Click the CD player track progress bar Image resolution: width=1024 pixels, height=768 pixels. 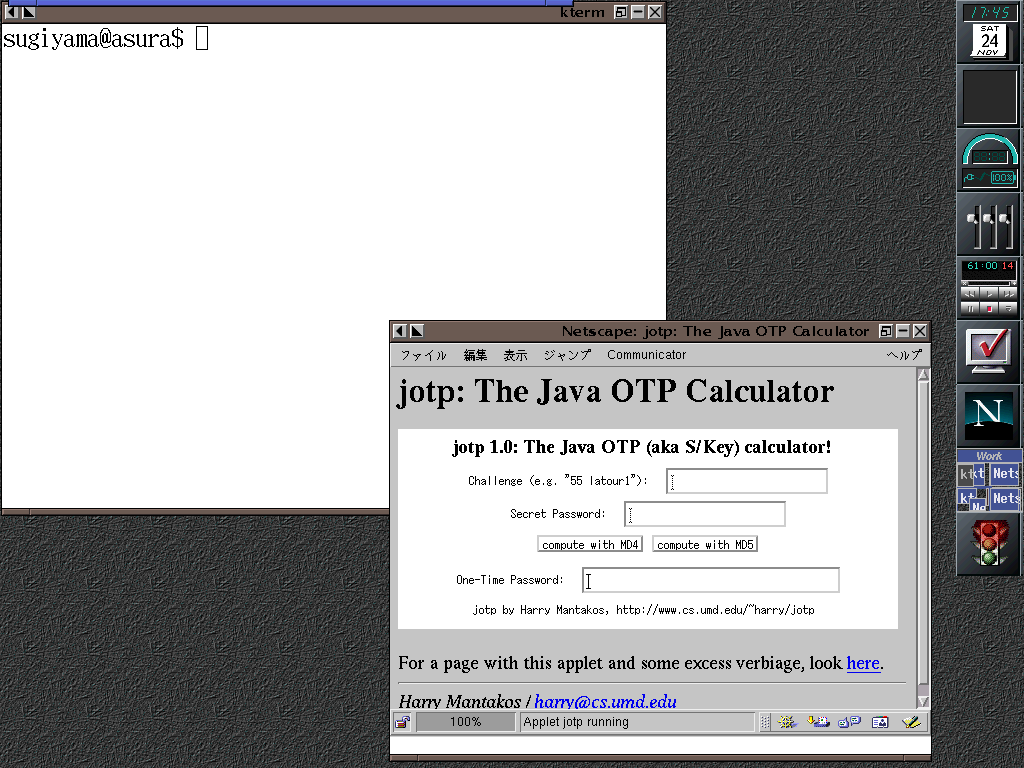(989, 283)
